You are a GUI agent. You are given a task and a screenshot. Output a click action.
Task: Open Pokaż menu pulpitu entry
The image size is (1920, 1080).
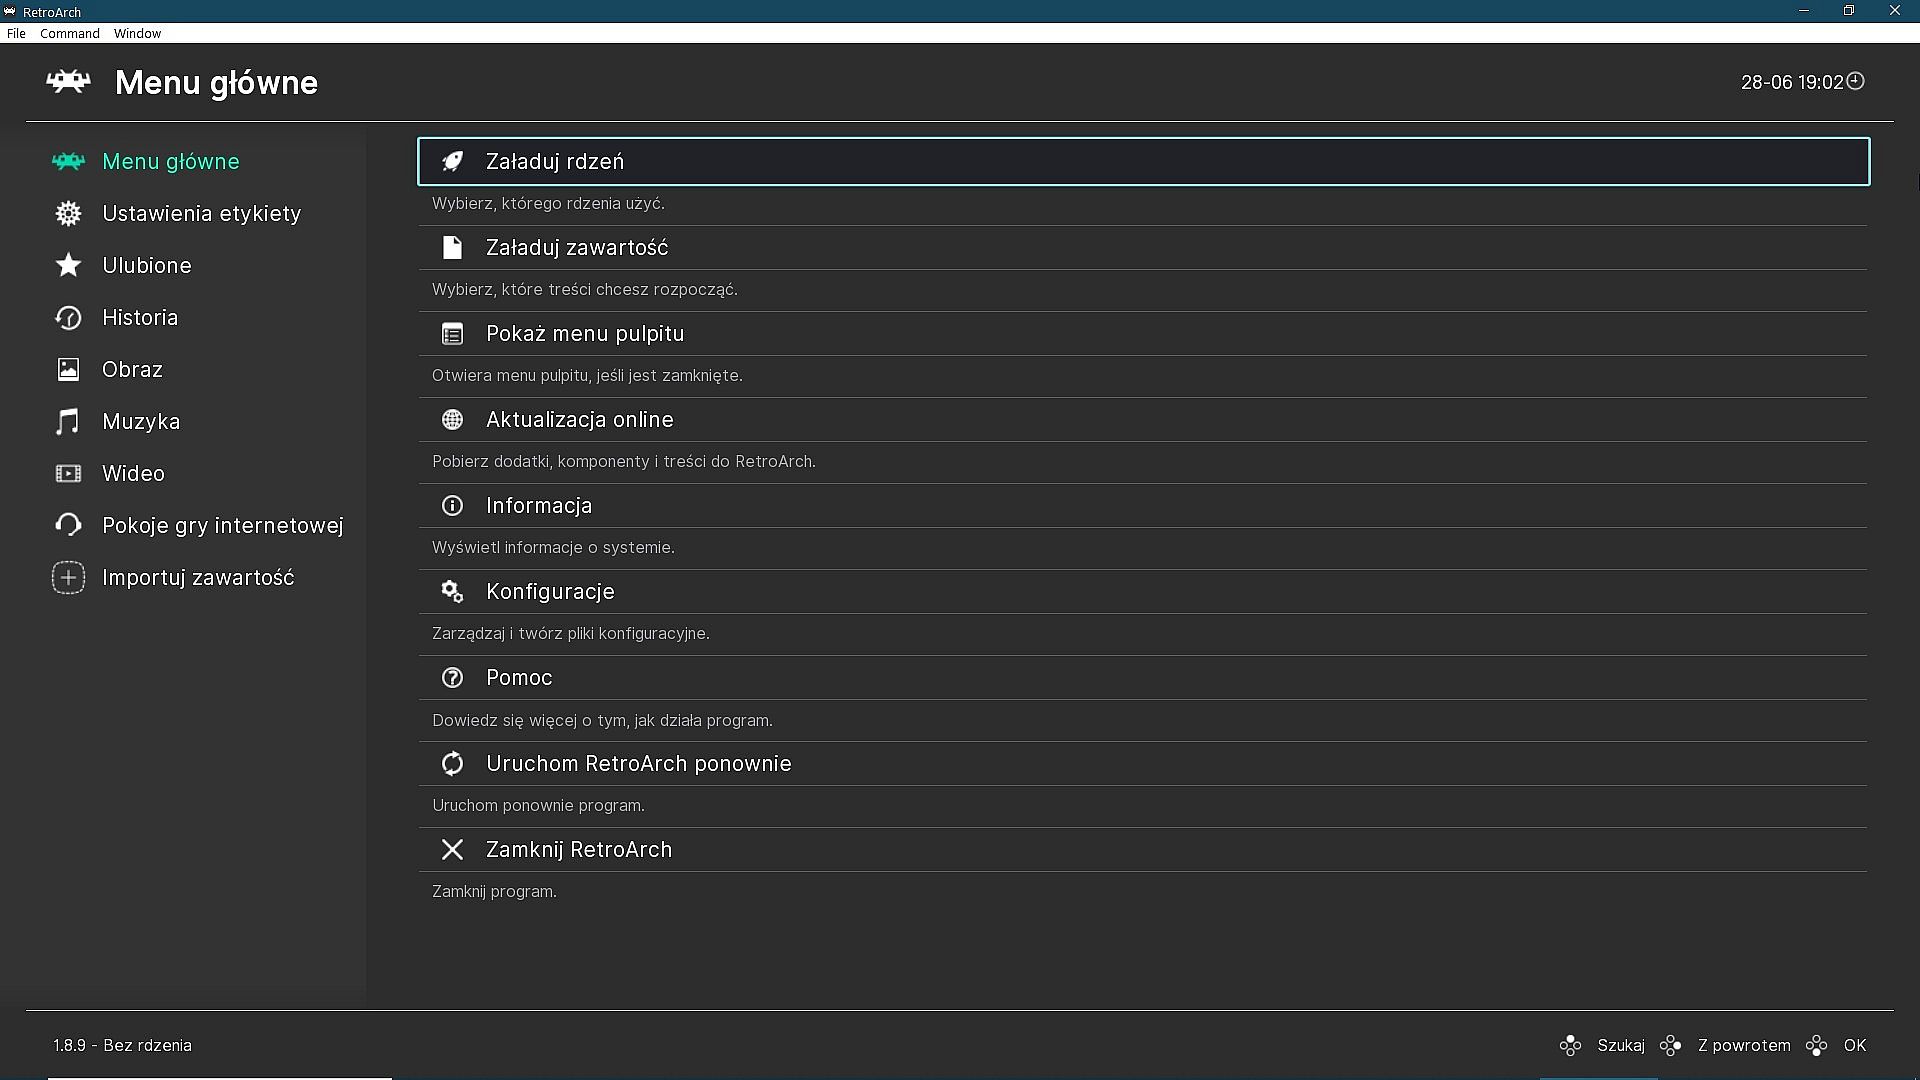(x=585, y=333)
